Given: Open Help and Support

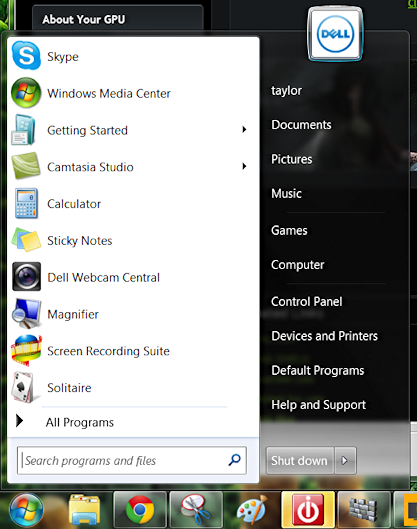Looking at the screenshot, I should click(x=318, y=405).
